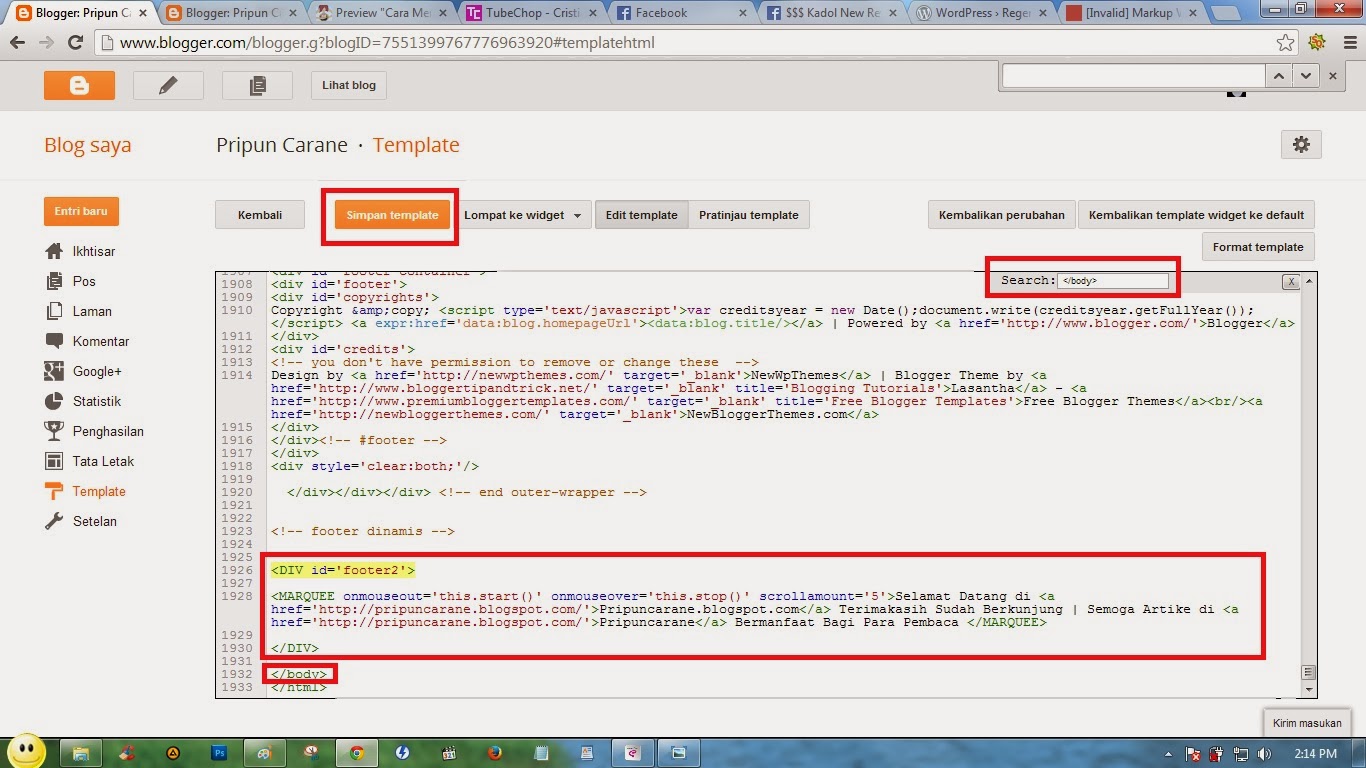Click the browser extension icon beside the star
Image resolution: width=1366 pixels, height=768 pixels.
pyautogui.click(x=1317, y=43)
